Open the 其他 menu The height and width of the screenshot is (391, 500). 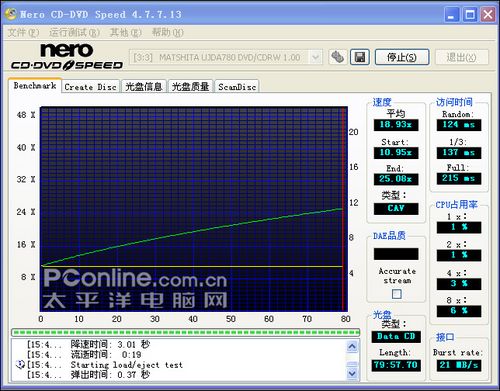[x=126, y=32]
